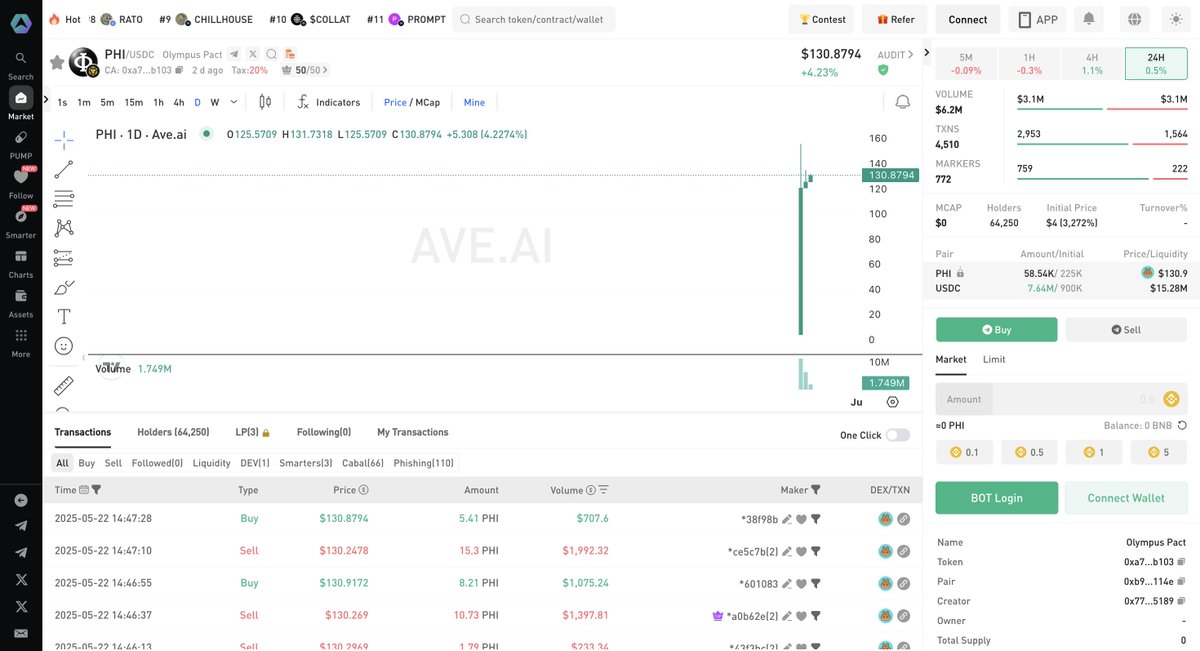Focus the token/contract/wallet search box
This screenshot has height=651, width=1200.
click(534, 19)
